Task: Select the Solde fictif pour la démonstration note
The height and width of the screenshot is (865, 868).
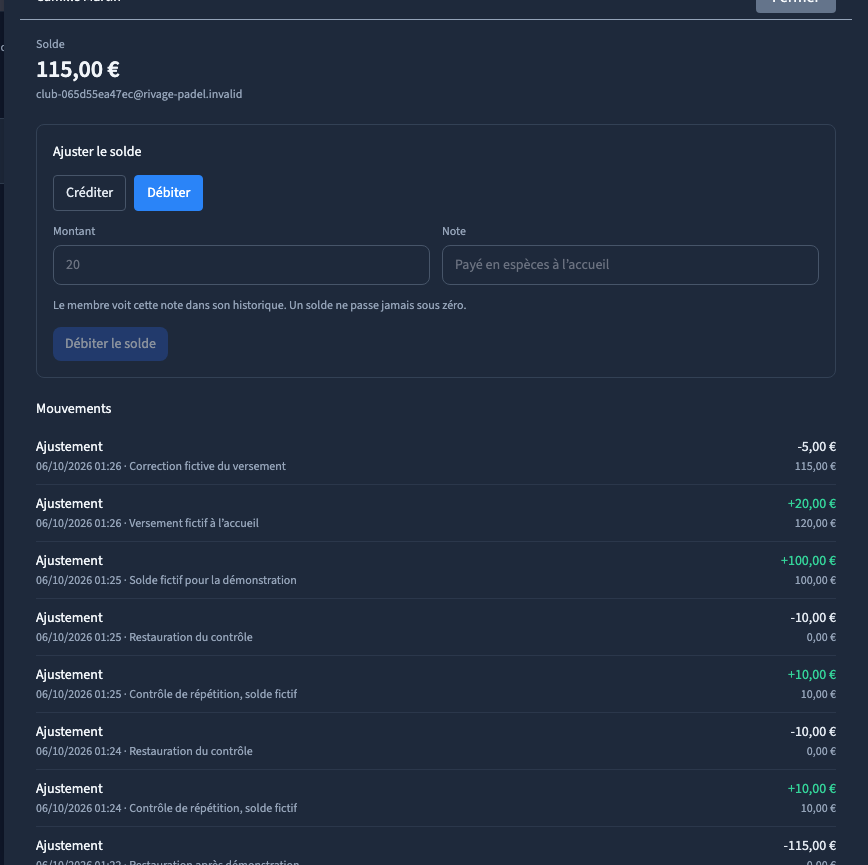Action: click(x=213, y=580)
